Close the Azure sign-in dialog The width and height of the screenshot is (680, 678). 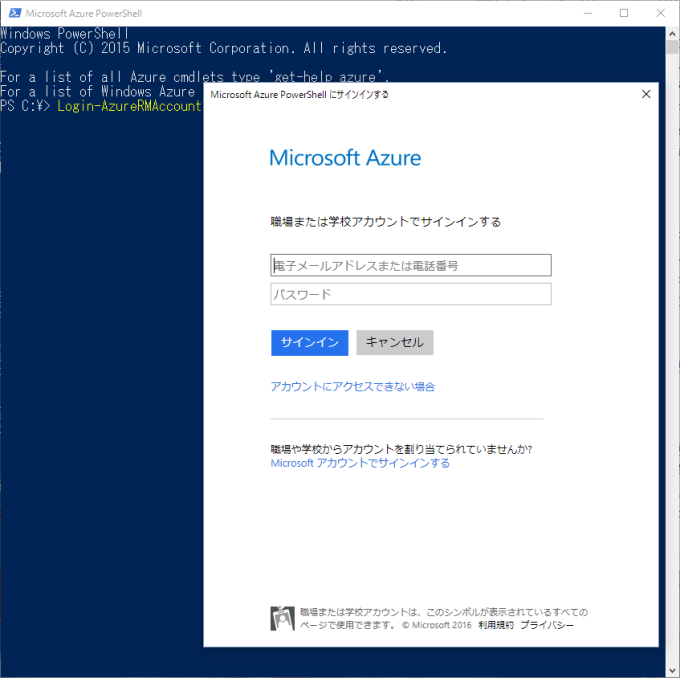coord(646,94)
